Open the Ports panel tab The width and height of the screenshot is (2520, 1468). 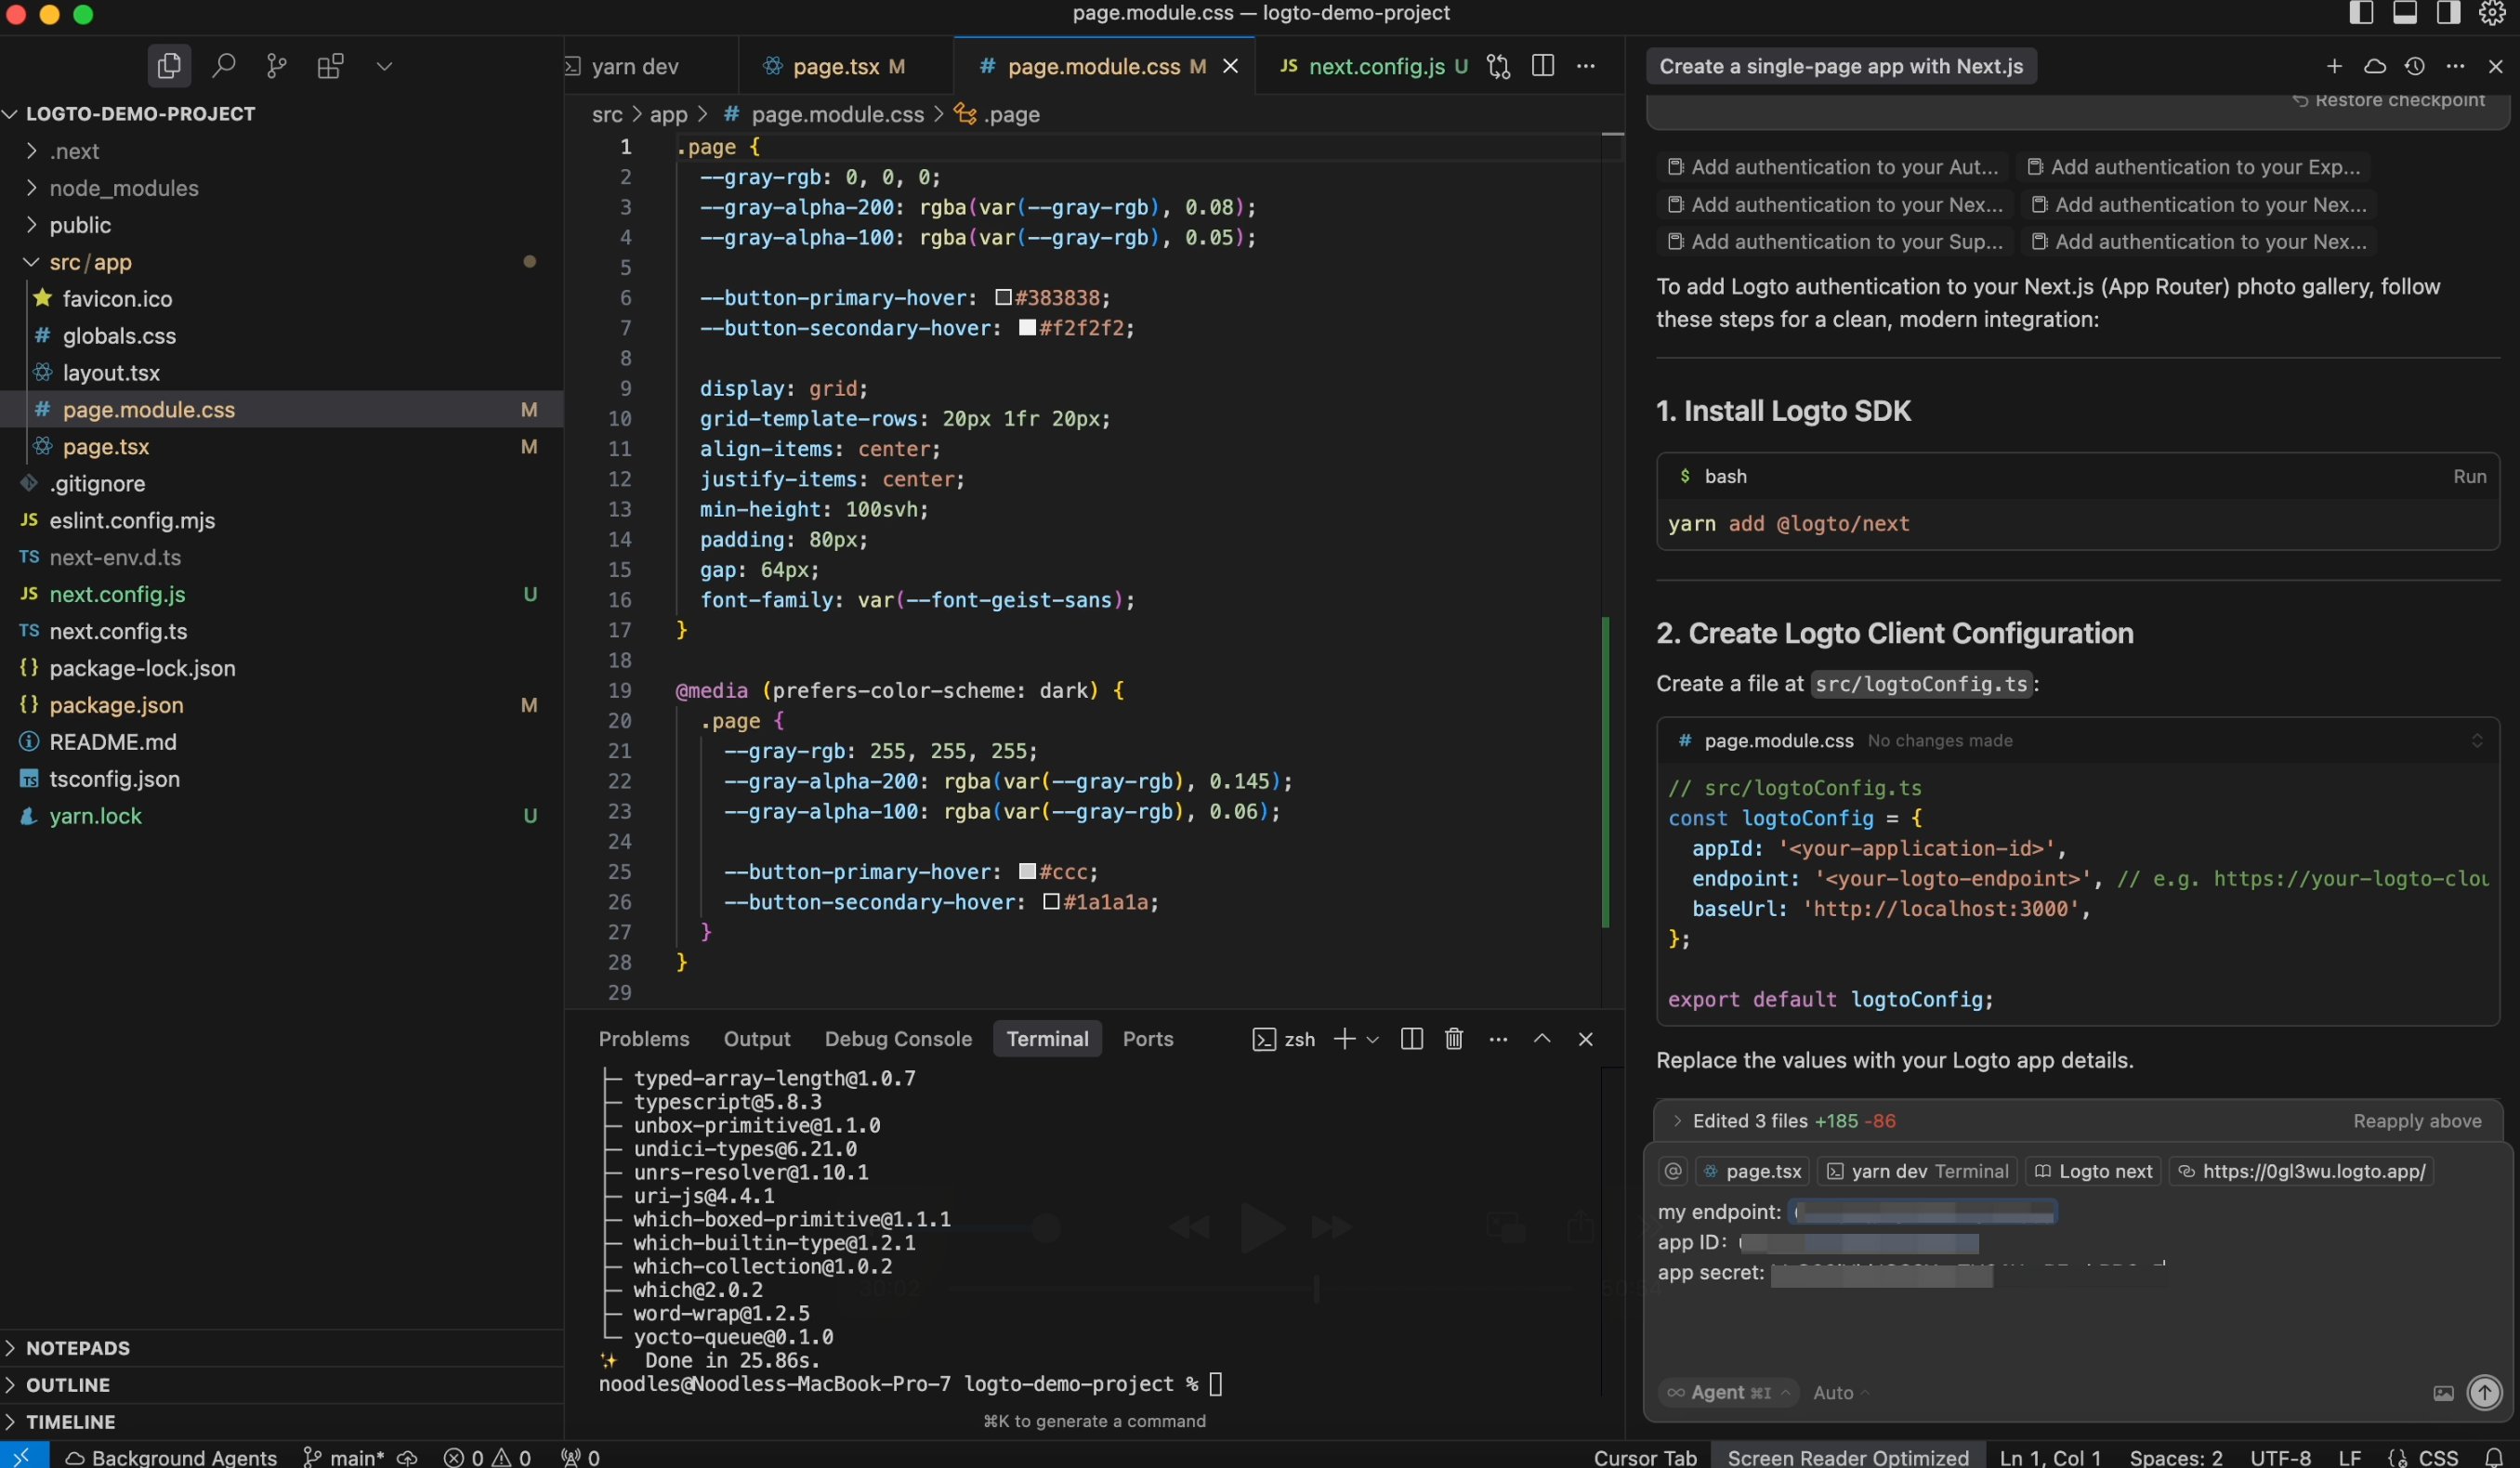coord(1148,1039)
